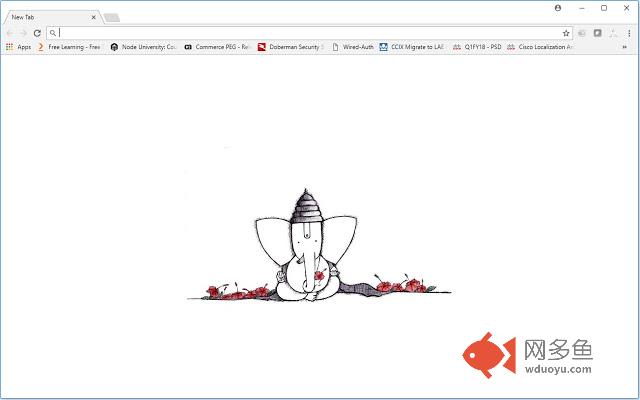Open the Wired-Auth bookmark
The image size is (640, 400).
(x=353, y=47)
